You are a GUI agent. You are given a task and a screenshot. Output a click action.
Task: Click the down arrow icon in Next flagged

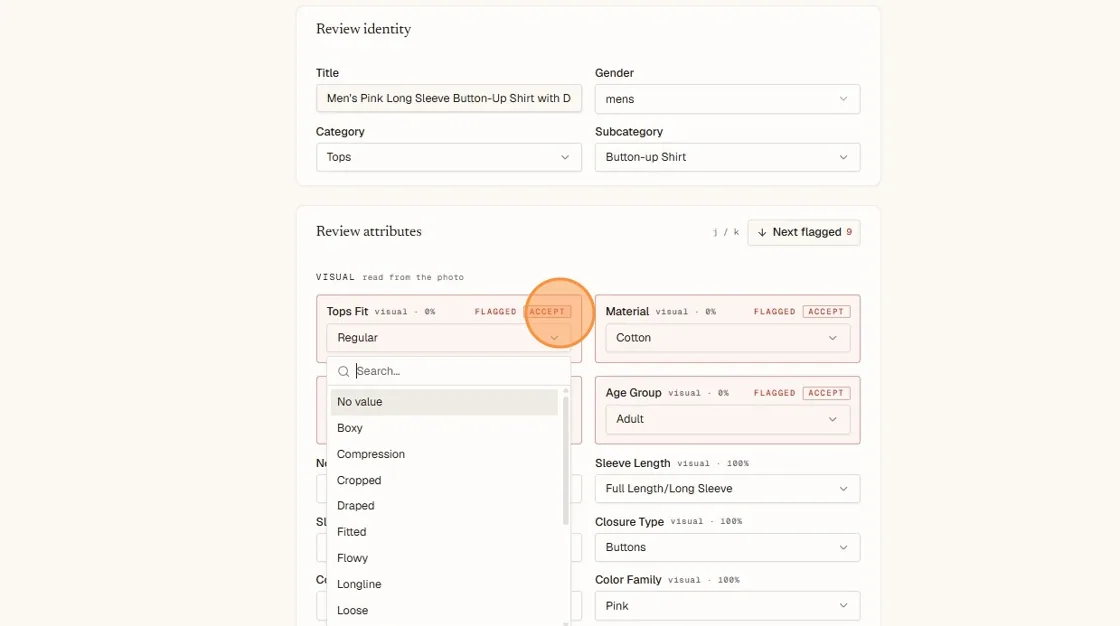point(762,232)
